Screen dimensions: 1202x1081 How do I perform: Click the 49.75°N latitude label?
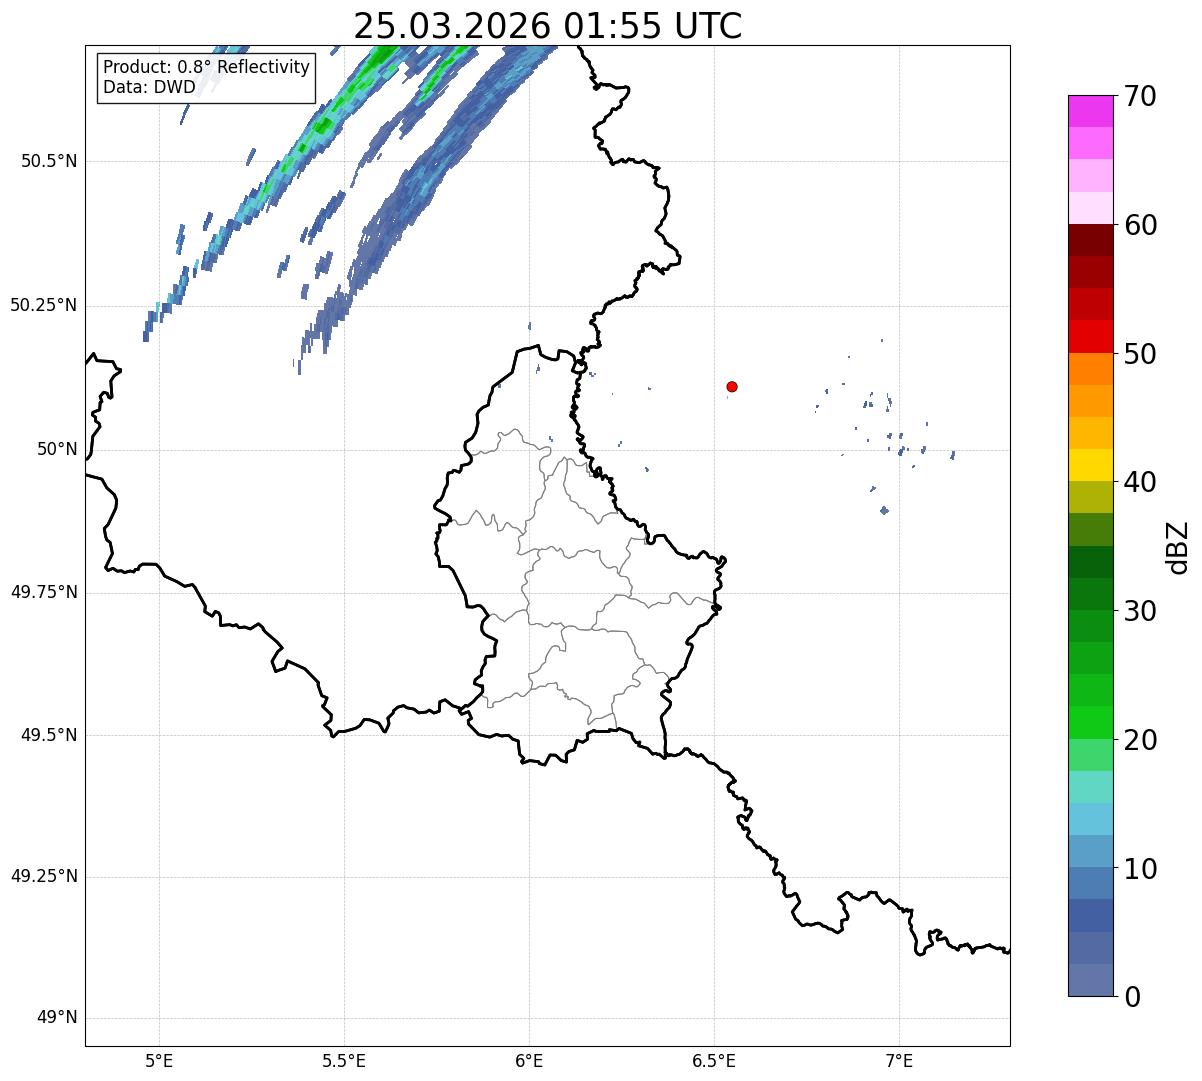[x=44, y=592]
